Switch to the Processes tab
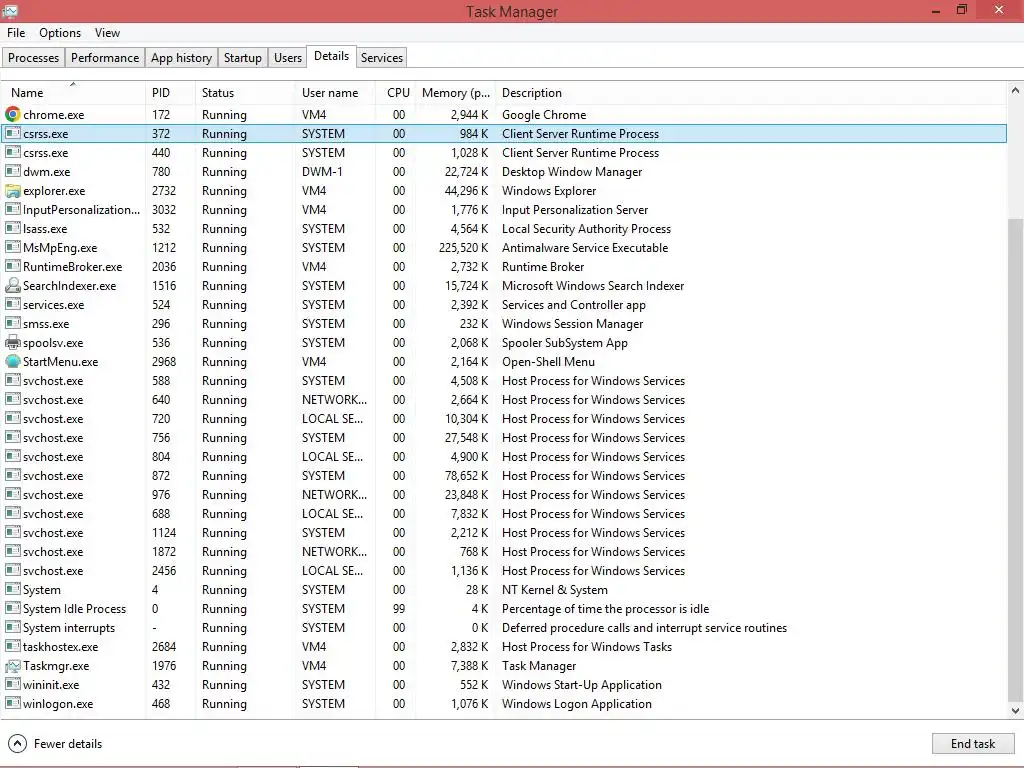Image resolution: width=1024 pixels, height=768 pixels. (x=33, y=57)
